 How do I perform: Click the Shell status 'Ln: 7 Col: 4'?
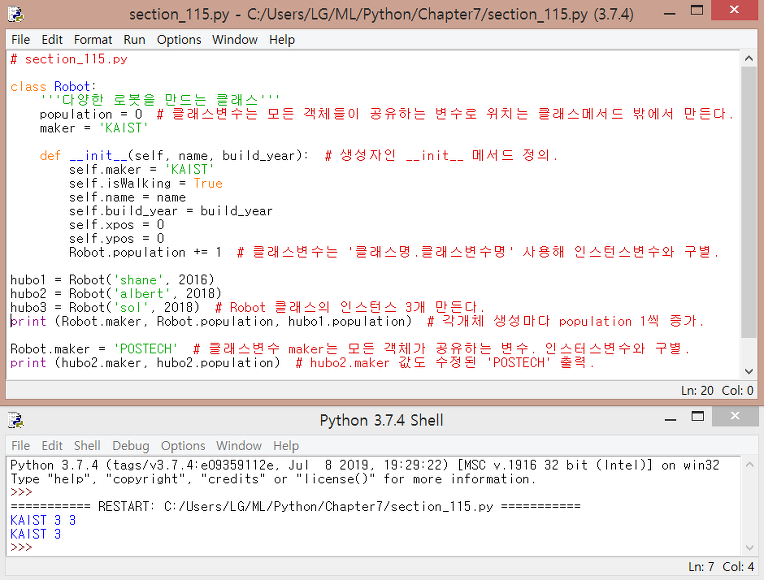coord(721,566)
